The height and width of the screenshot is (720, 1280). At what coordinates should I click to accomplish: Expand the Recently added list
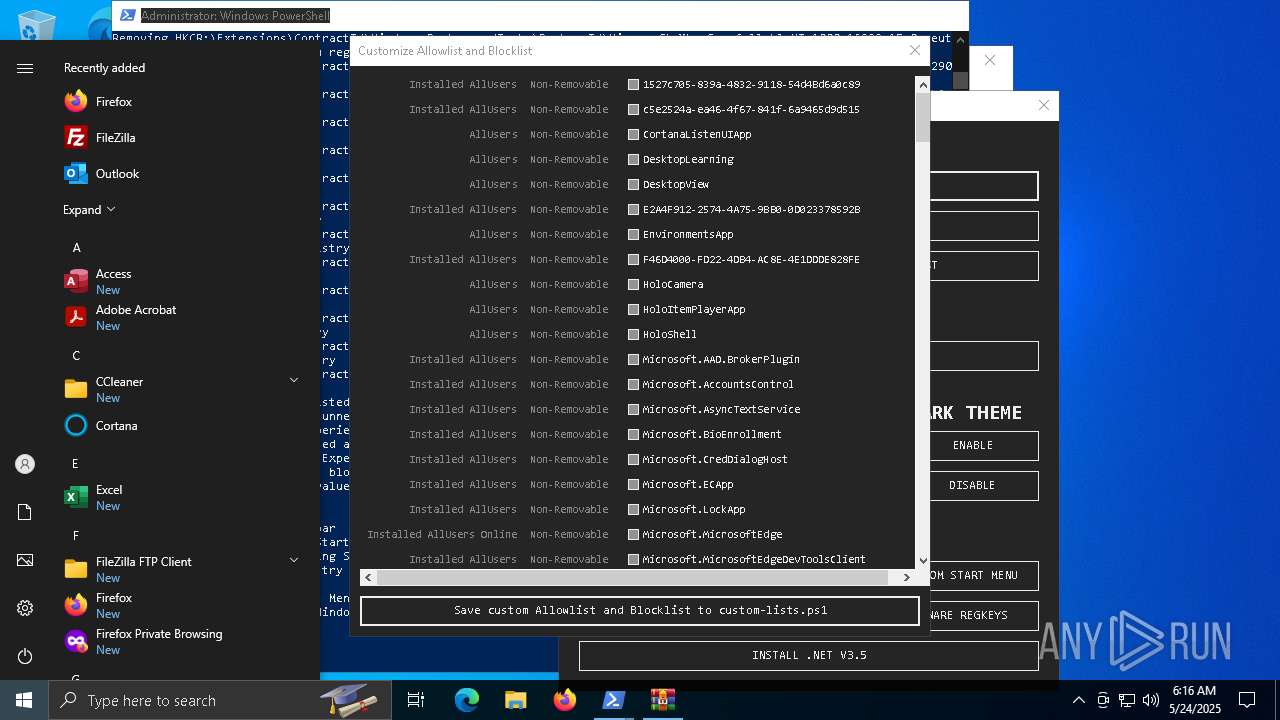89,210
